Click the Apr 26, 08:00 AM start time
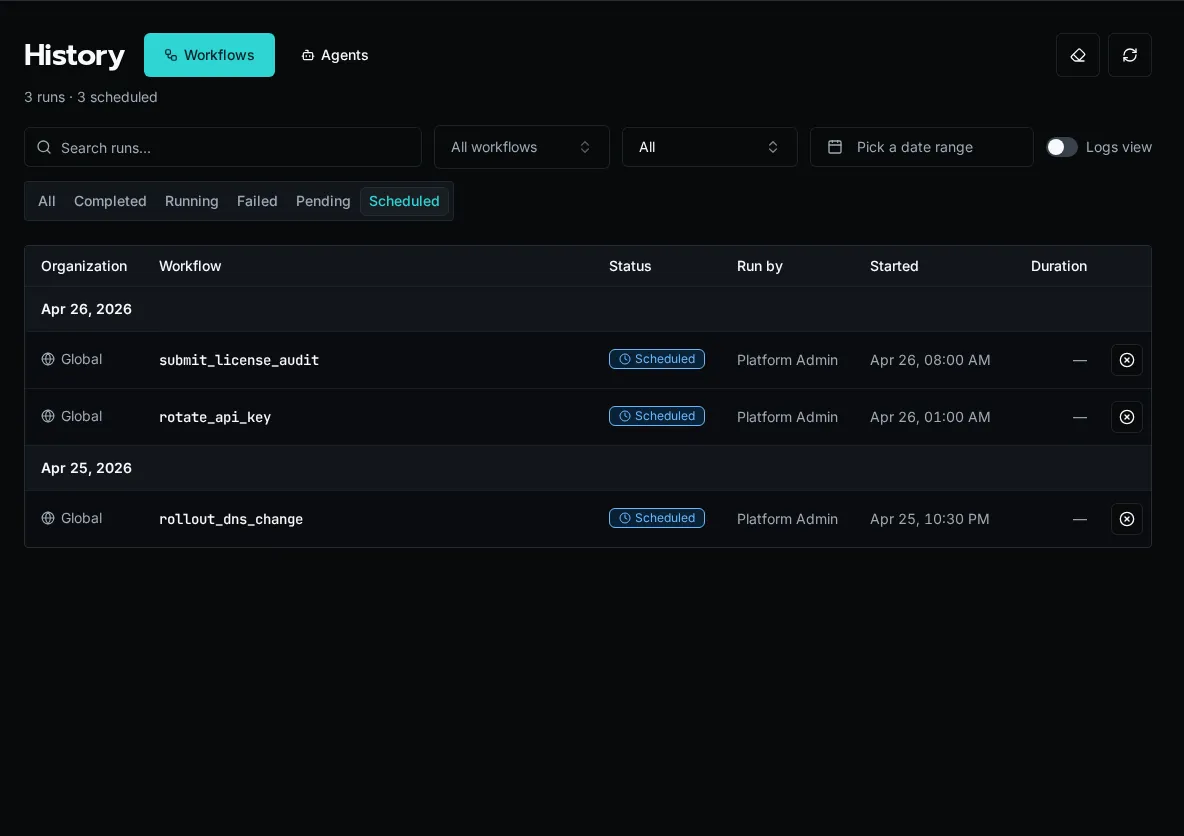The height and width of the screenshot is (836, 1184). tap(930, 360)
